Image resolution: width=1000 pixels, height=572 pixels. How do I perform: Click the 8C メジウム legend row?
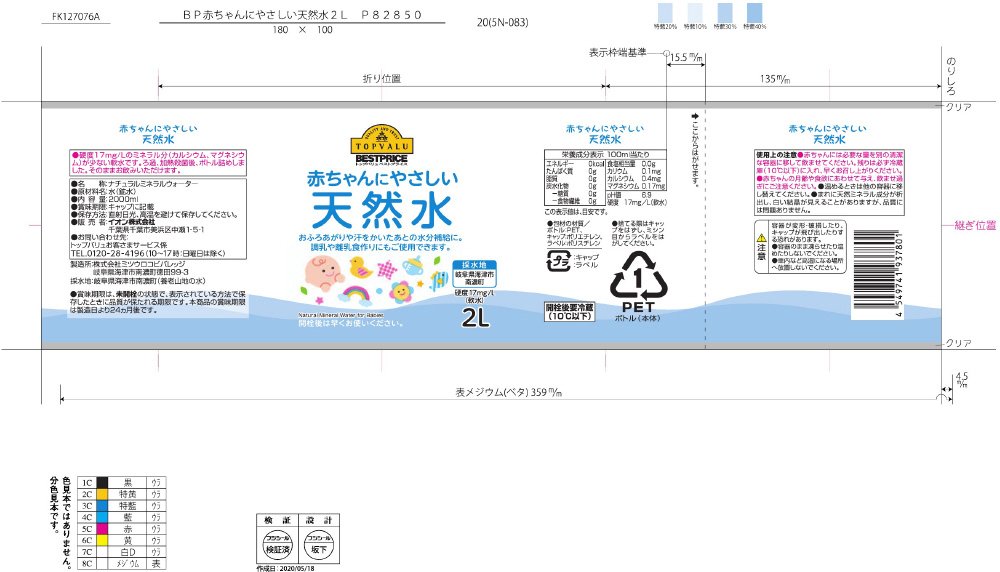(x=121, y=564)
